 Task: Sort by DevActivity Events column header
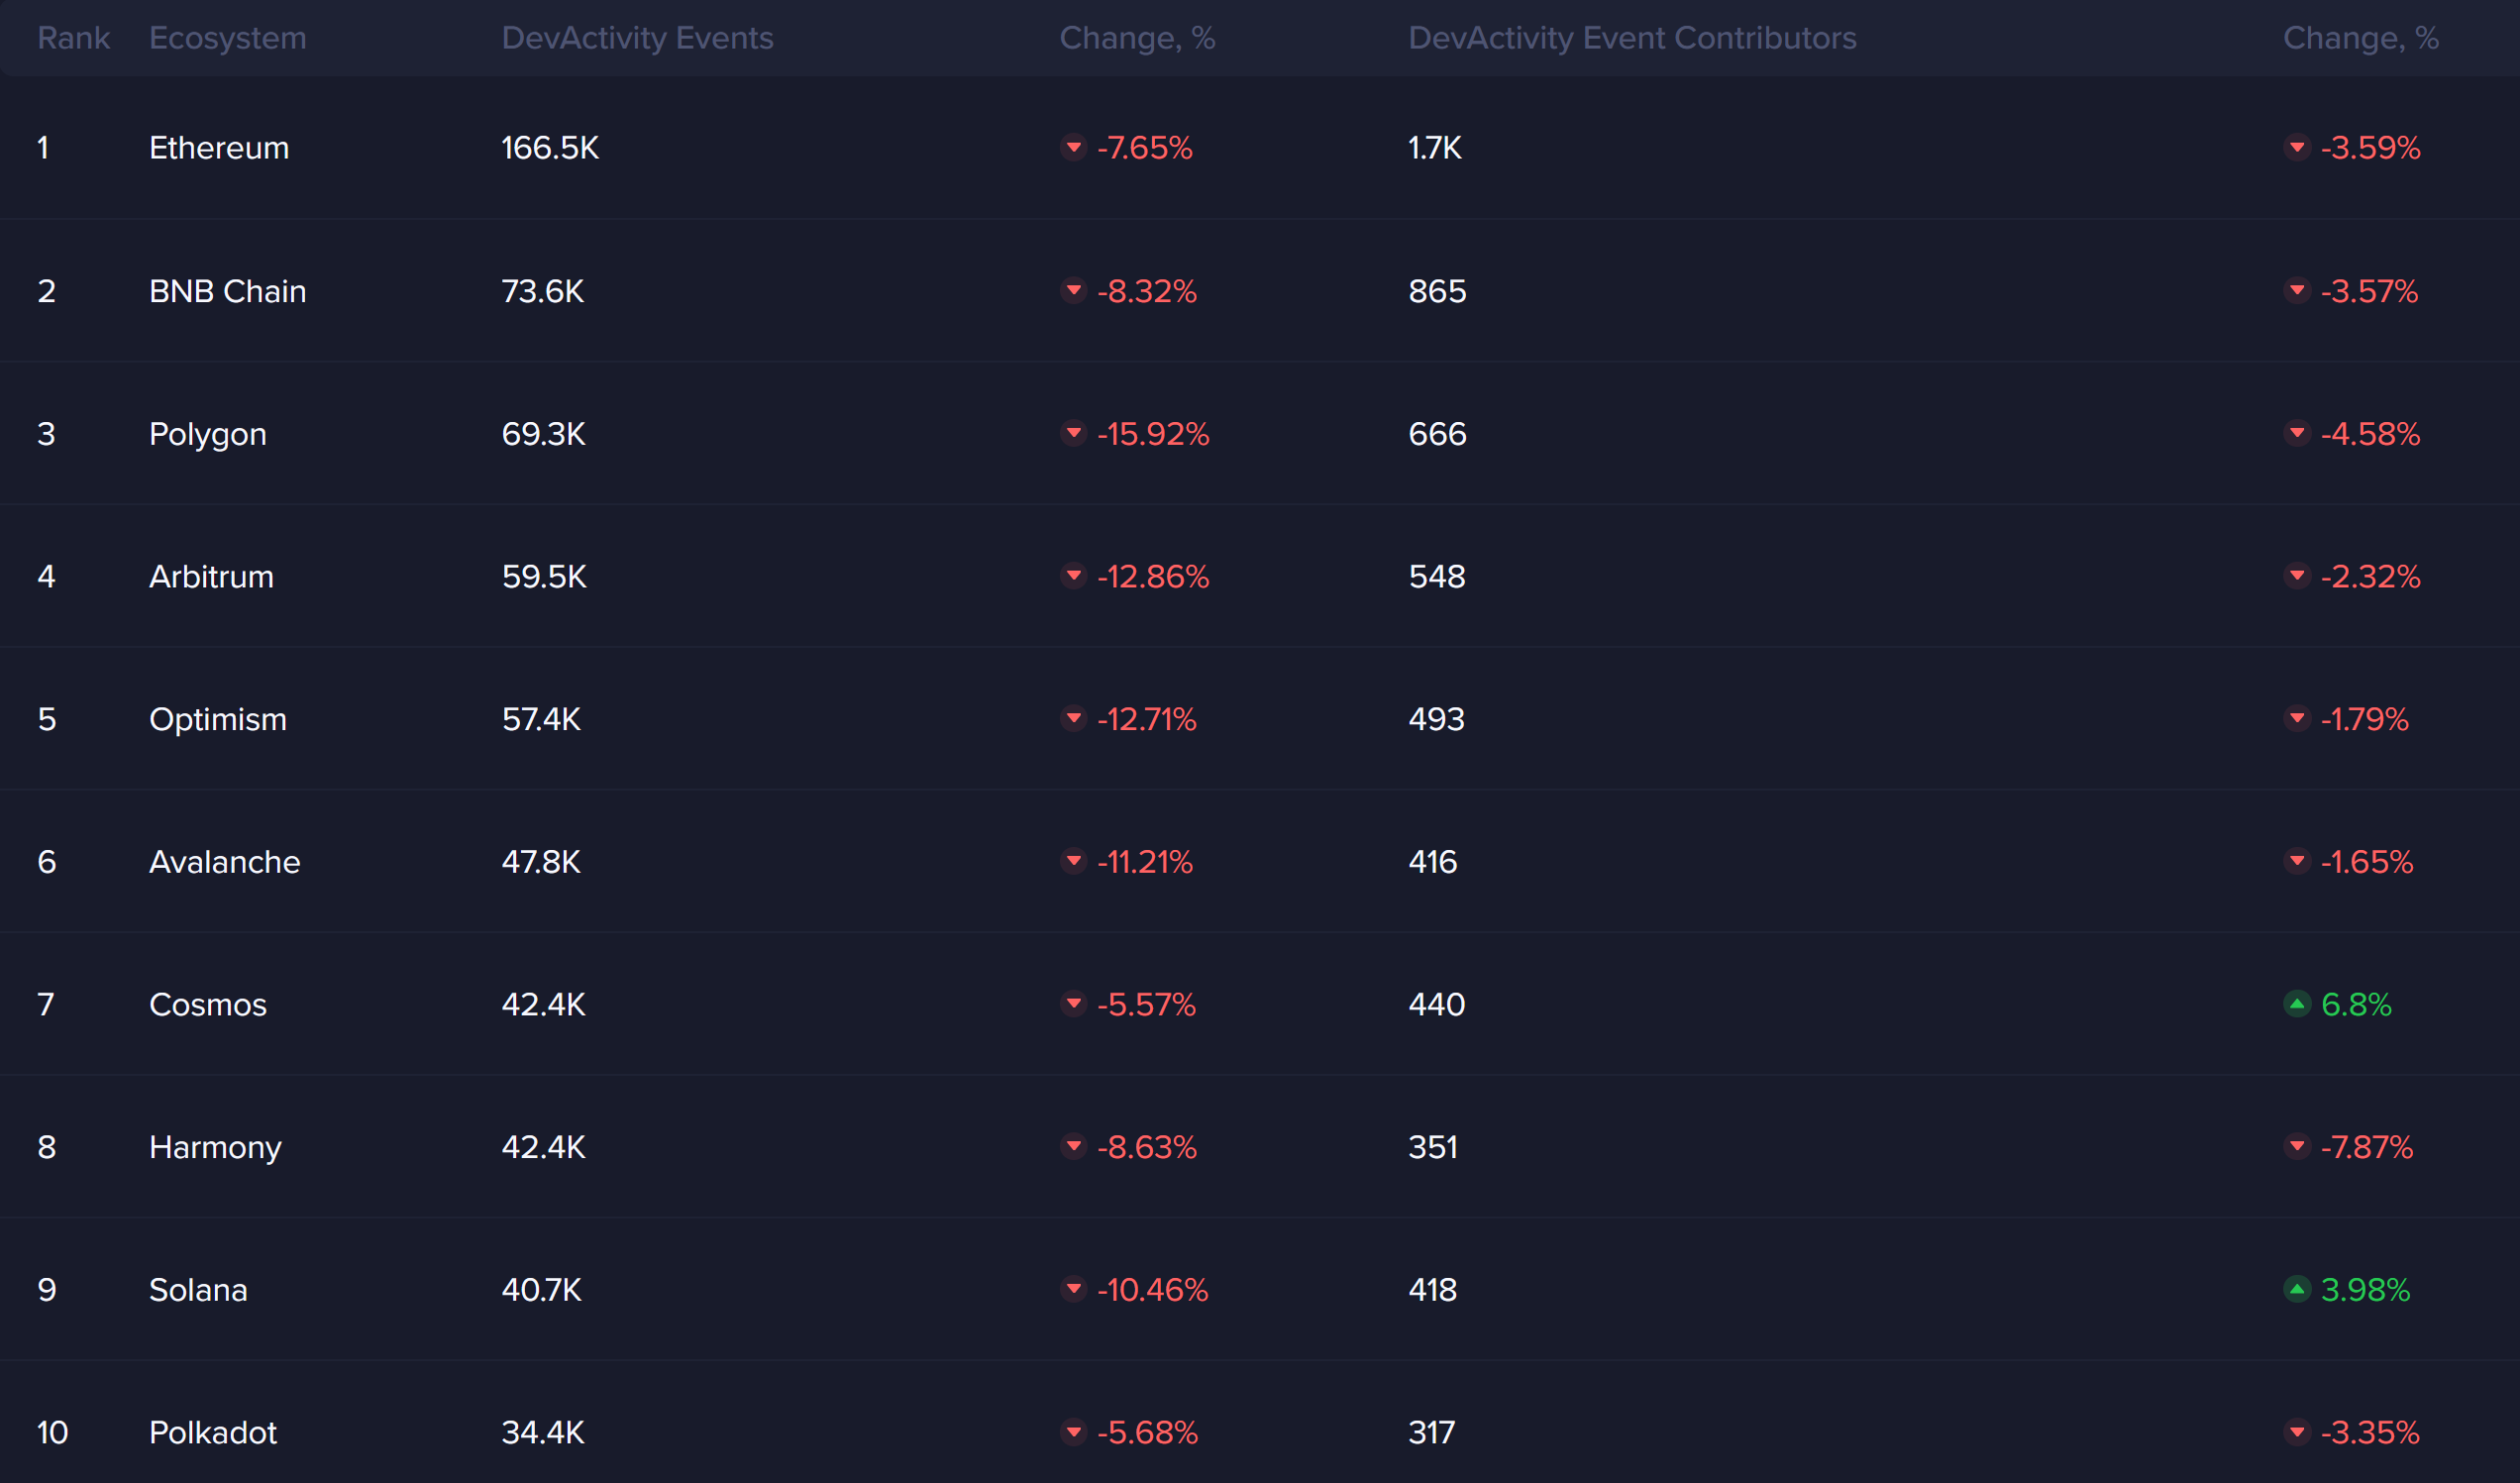pos(637,38)
